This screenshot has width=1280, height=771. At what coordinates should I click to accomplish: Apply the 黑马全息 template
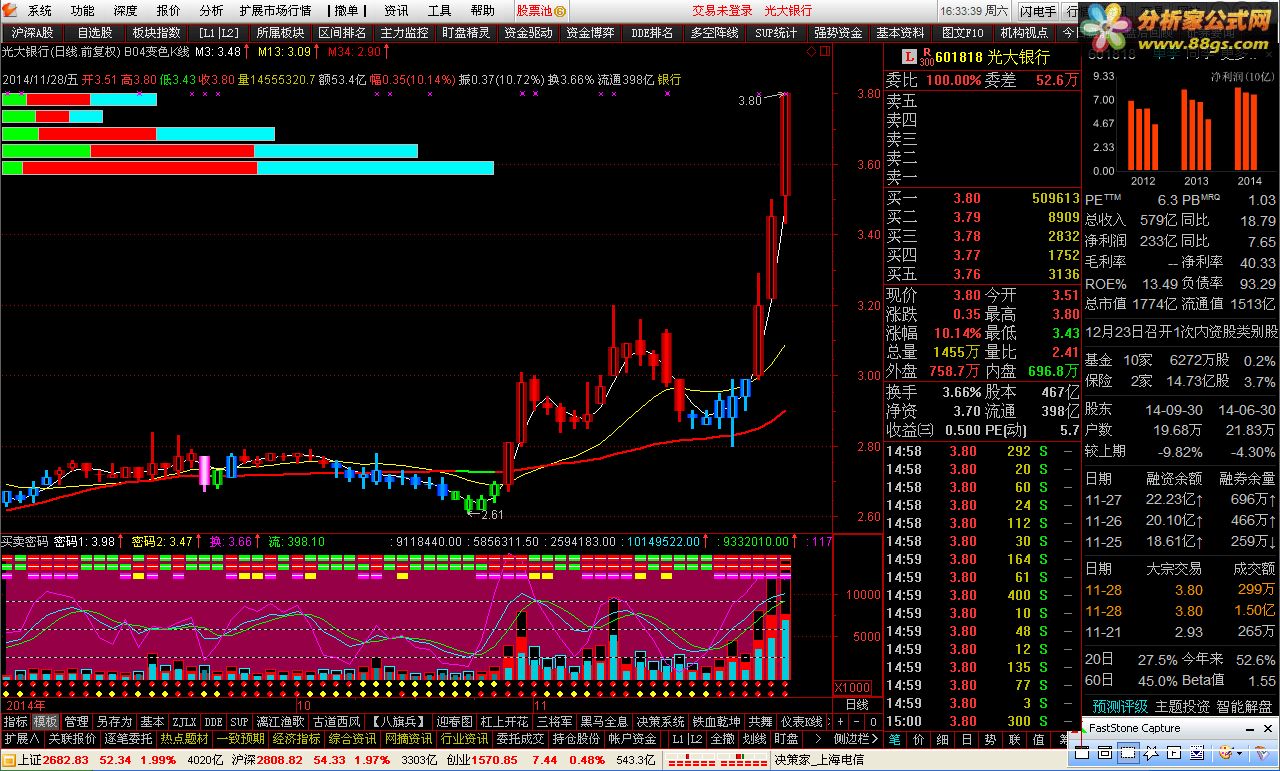point(605,720)
